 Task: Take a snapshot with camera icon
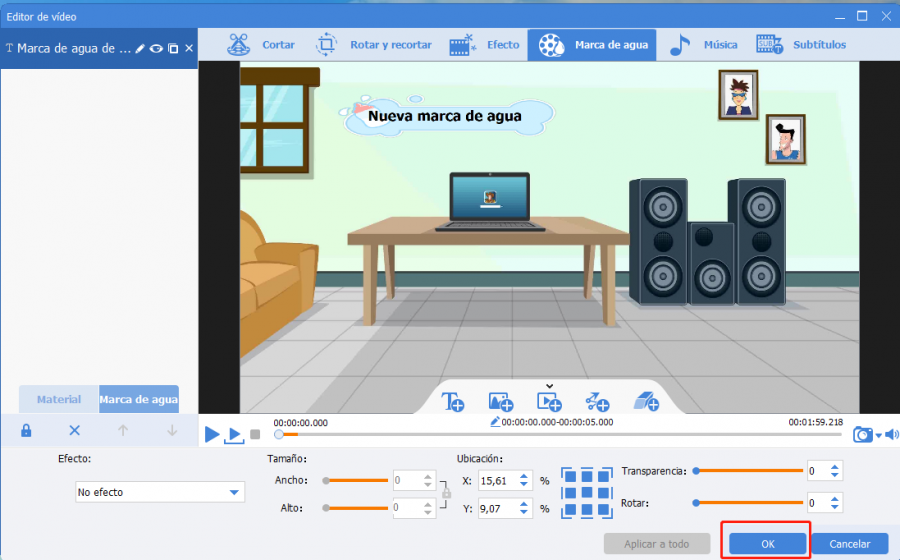(x=863, y=434)
